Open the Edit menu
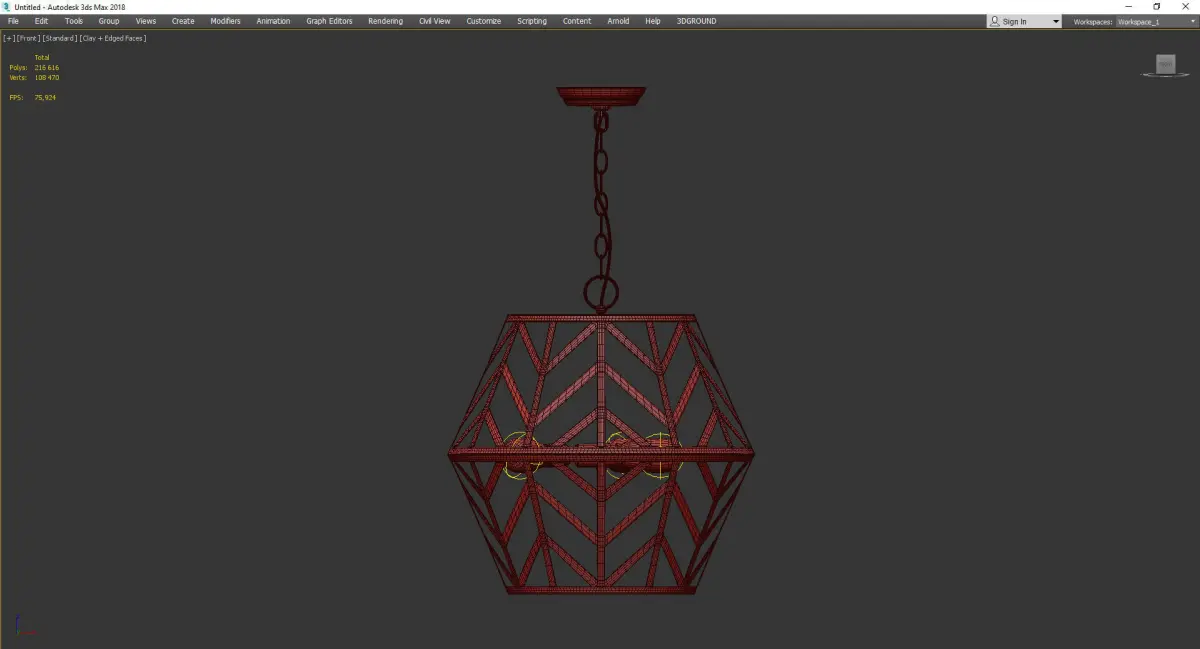 pos(41,21)
